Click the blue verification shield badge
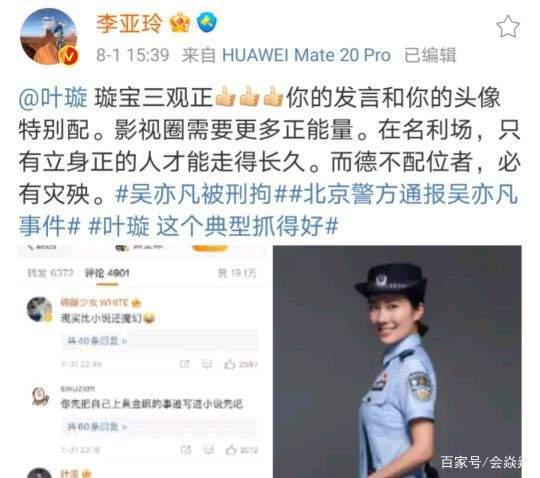 tap(207, 22)
